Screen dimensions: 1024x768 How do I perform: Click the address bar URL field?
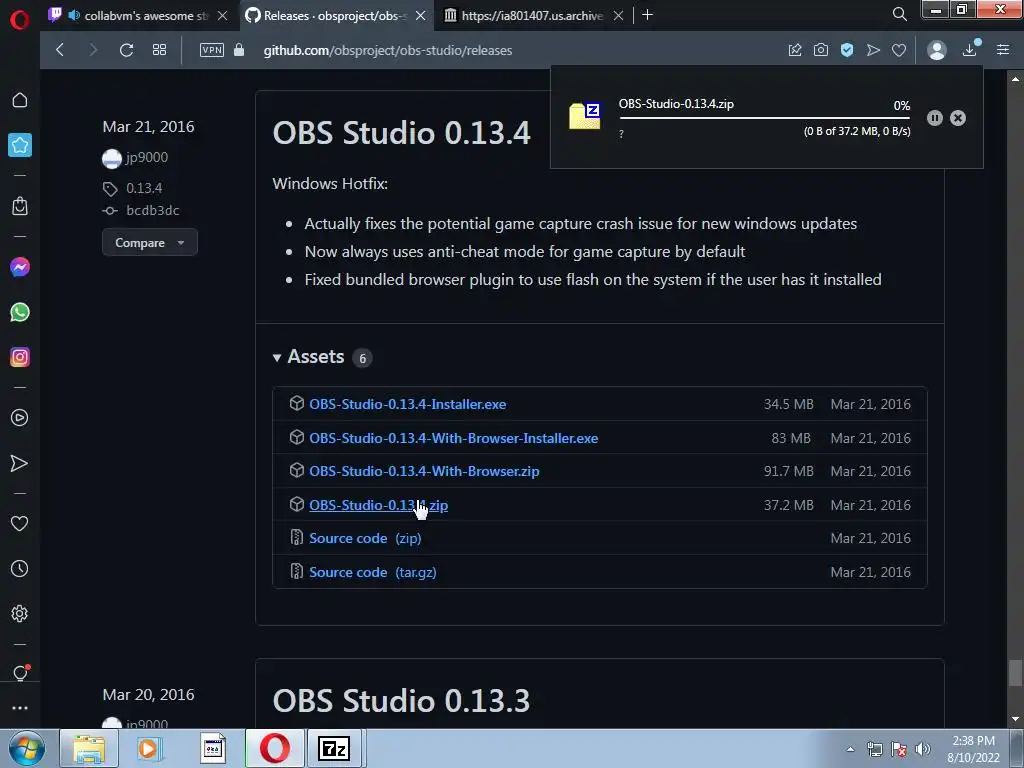(x=388, y=50)
